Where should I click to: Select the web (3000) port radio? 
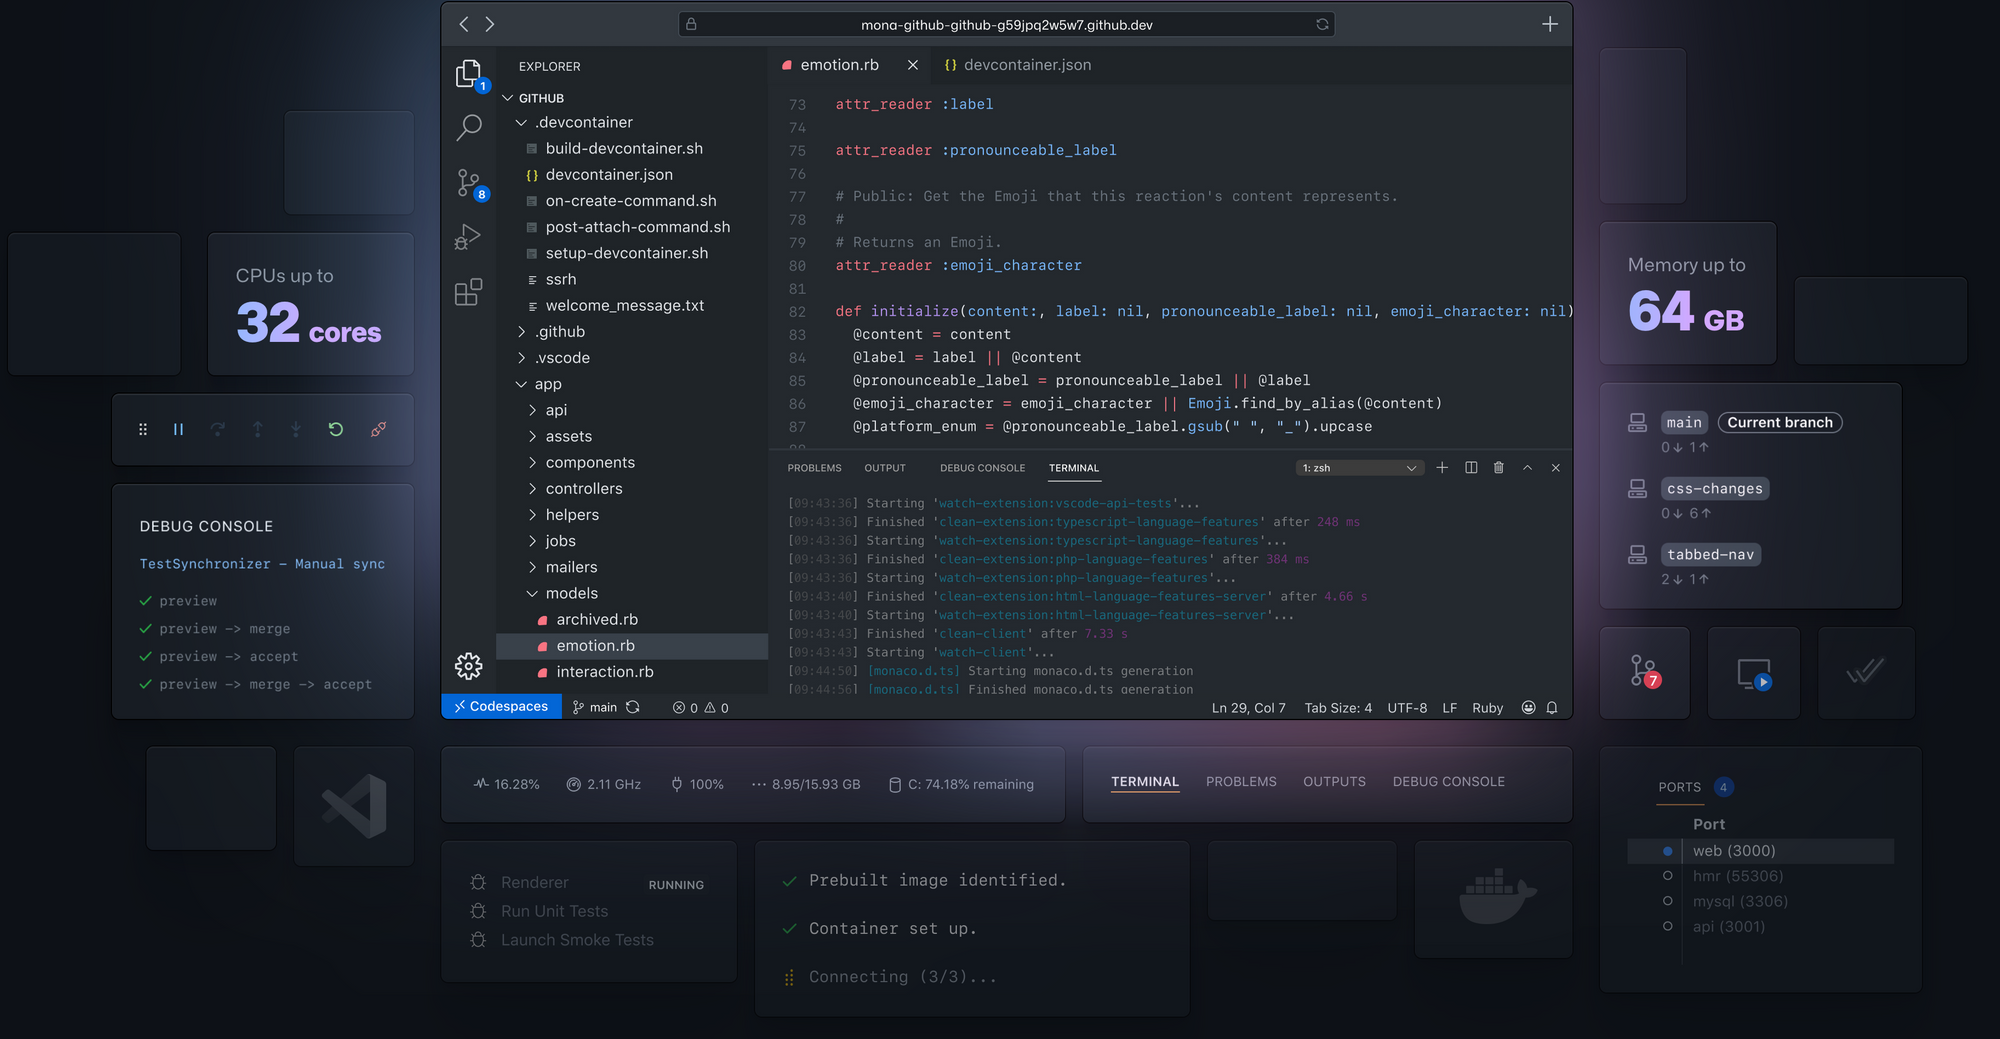pyautogui.click(x=1667, y=851)
